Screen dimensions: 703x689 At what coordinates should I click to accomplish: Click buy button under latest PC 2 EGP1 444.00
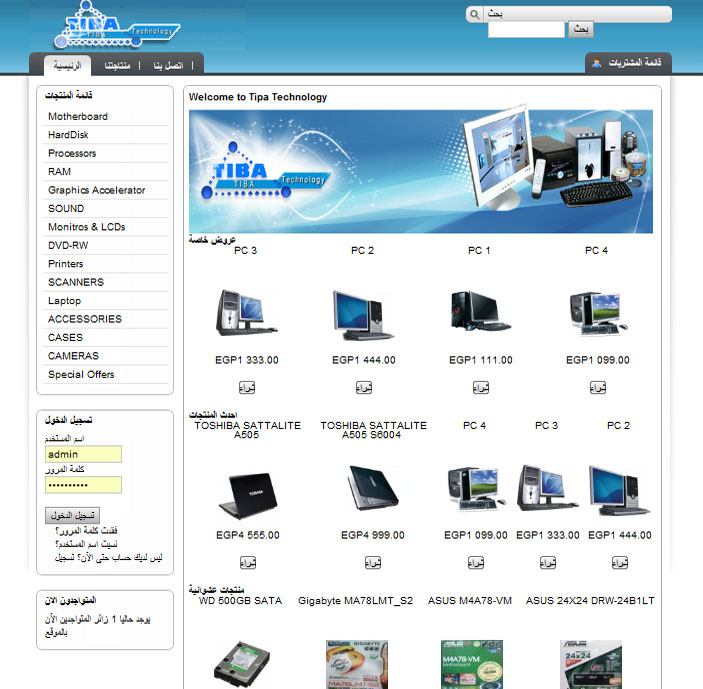coord(620,563)
